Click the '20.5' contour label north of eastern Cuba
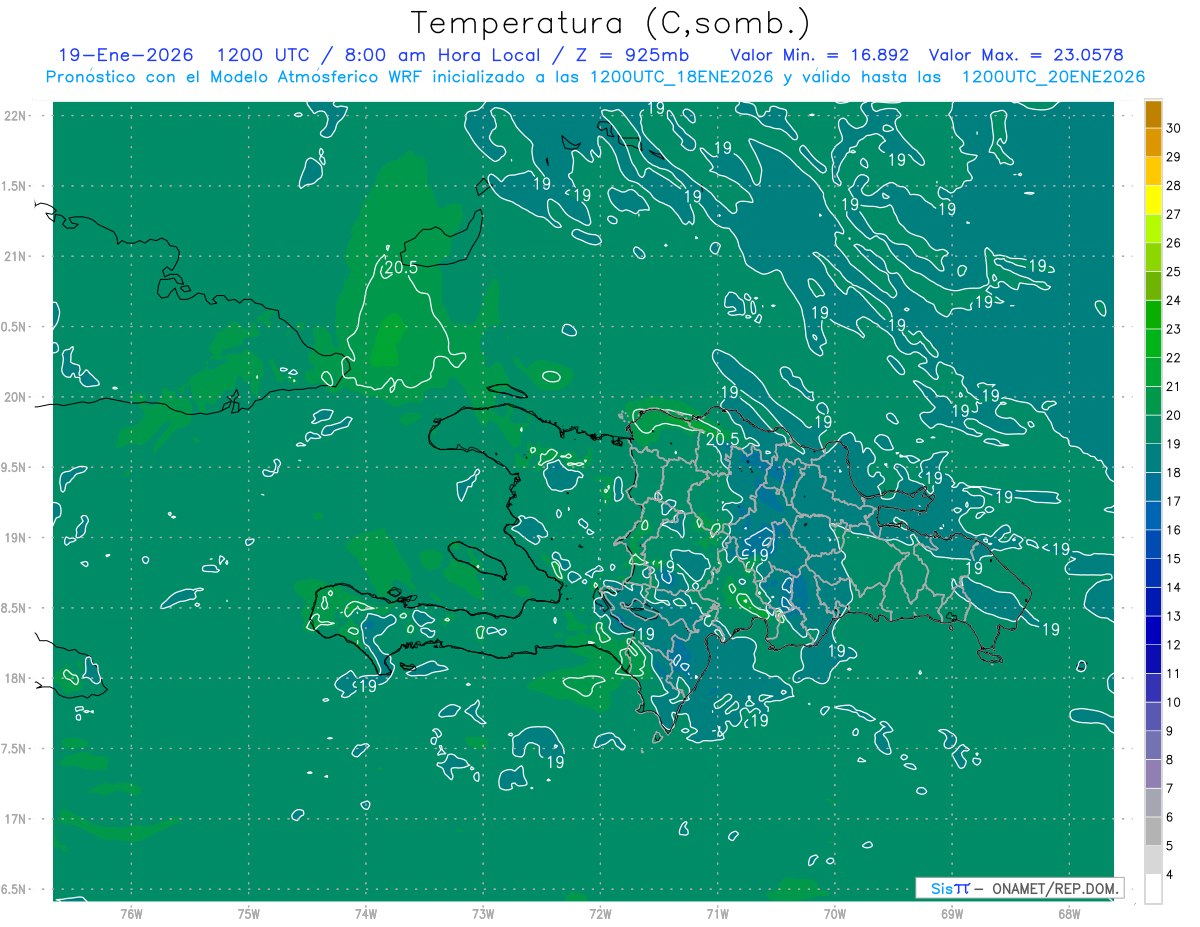The width and height of the screenshot is (1200, 927). pyautogui.click(x=399, y=267)
